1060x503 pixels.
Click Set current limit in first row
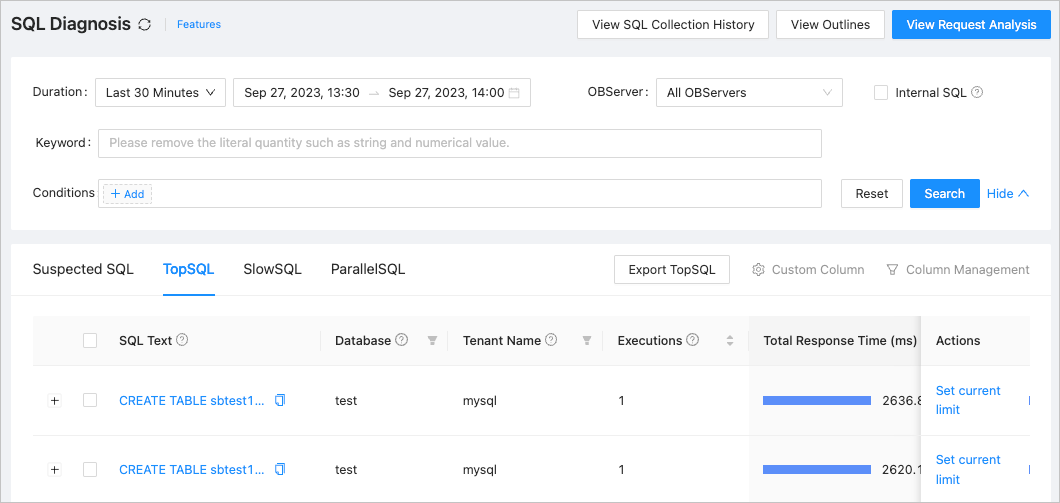(x=967, y=400)
